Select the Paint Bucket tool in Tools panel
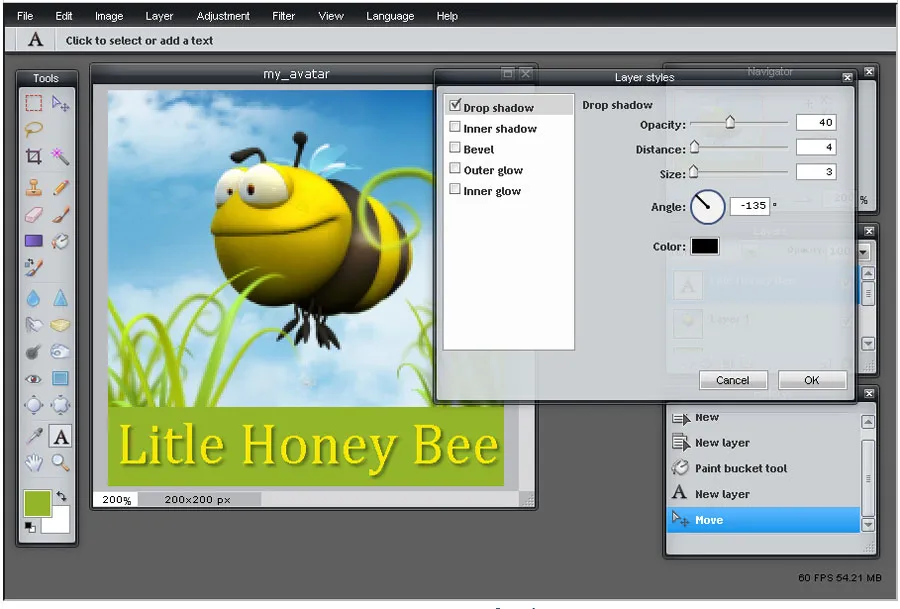Image resolution: width=900 pixels, height=609 pixels. [60, 241]
